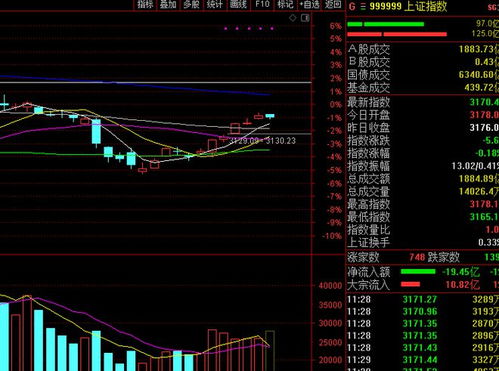Click the 涨家数 748 value
Image resolution: width=499 pixels, height=371 pixels.
point(417,257)
